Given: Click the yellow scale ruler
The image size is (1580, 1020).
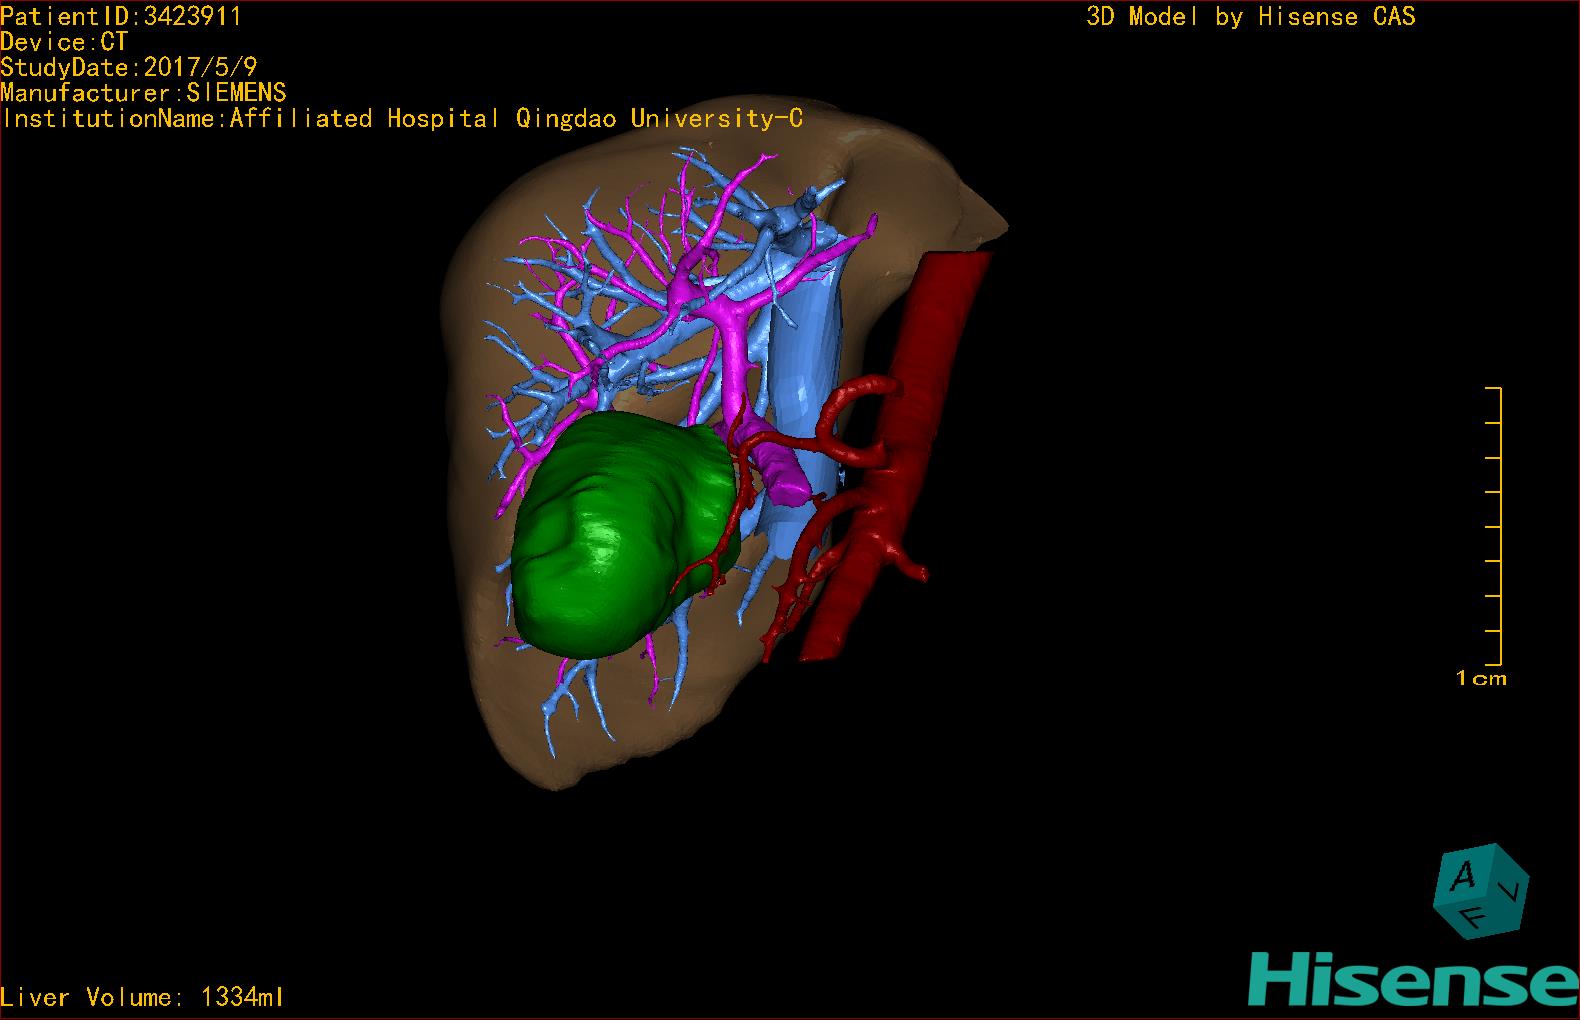Looking at the screenshot, I should (x=1498, y=525).
